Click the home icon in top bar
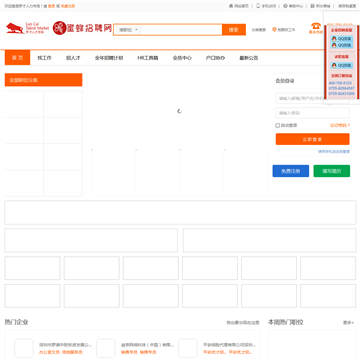Viewport: 360px width, 360px height. point(231,6)
